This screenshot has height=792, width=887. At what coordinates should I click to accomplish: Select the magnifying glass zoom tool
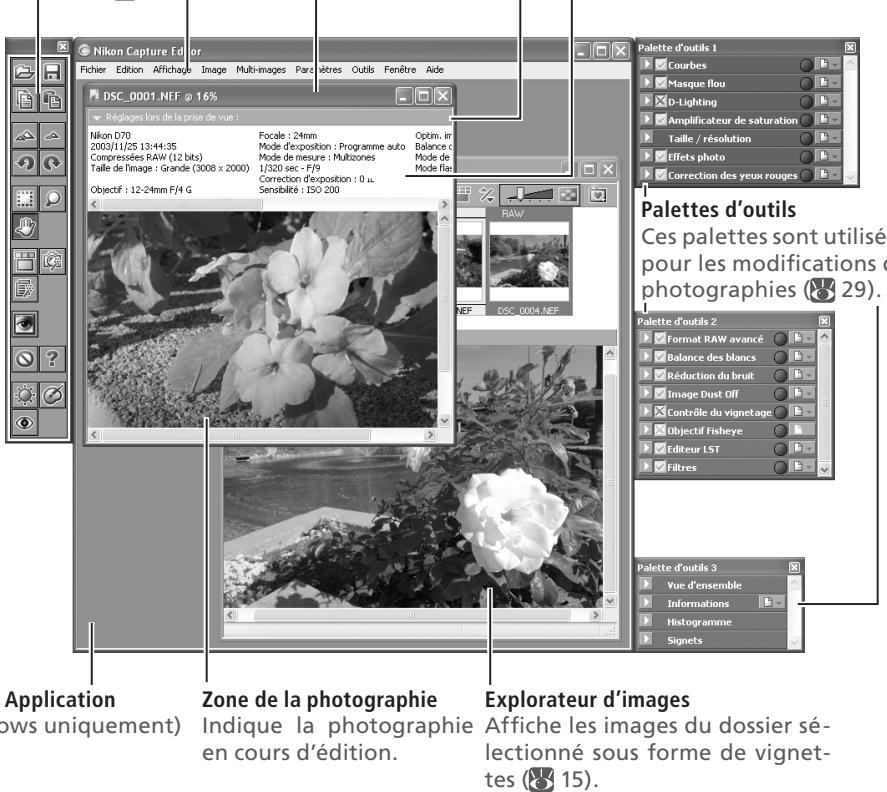tap(53, 199)
